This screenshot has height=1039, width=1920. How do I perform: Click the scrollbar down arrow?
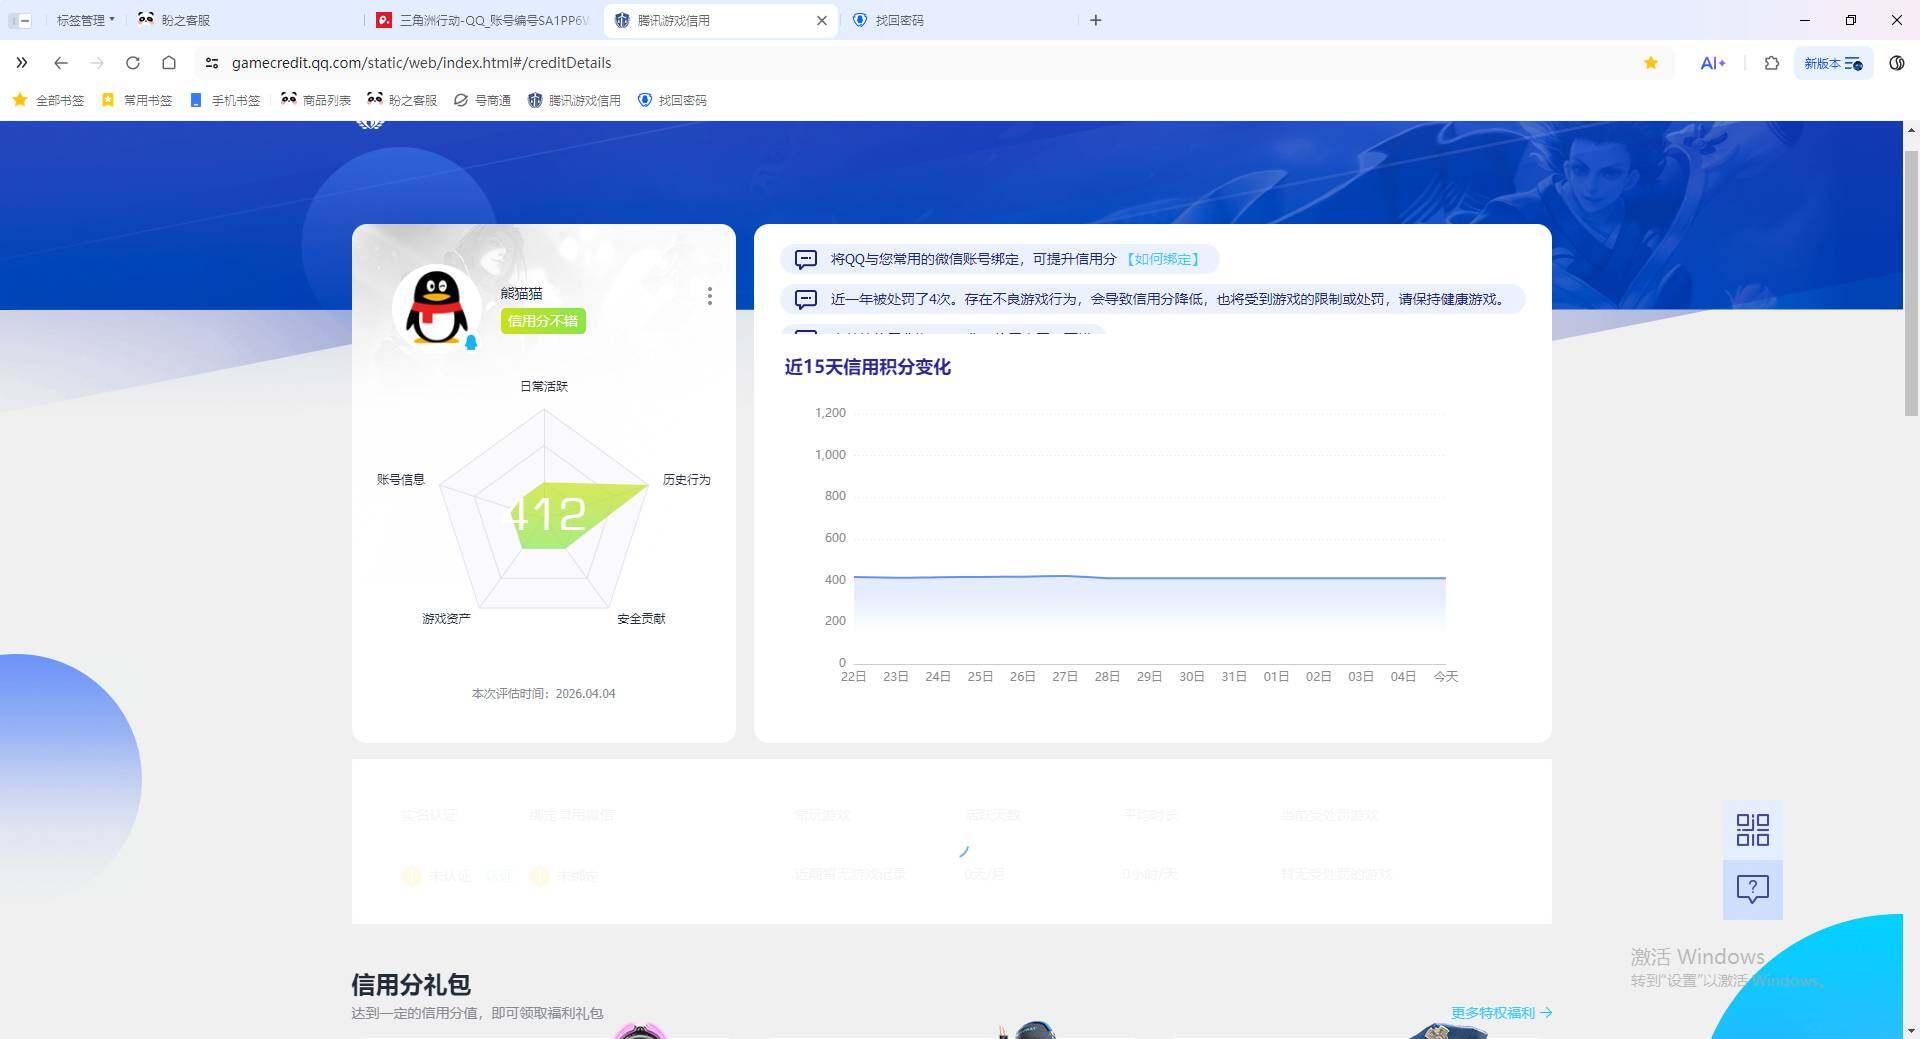click(x=1911, y=1030)
